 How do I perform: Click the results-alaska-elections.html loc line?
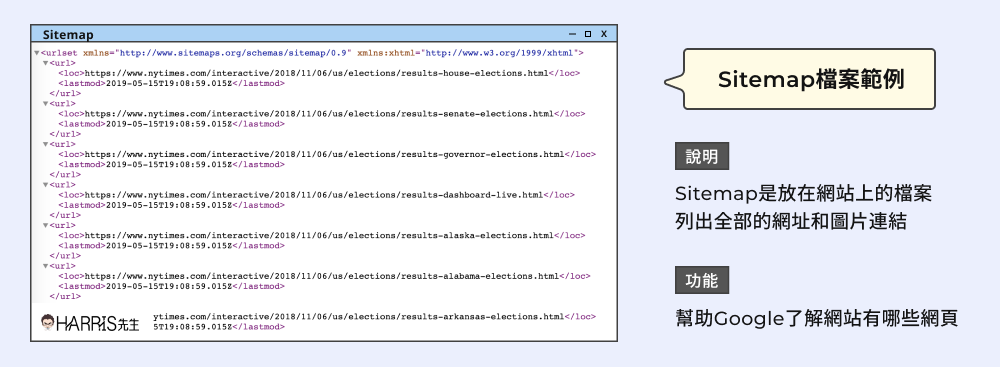pyautogui.click(x=321, y=236)
